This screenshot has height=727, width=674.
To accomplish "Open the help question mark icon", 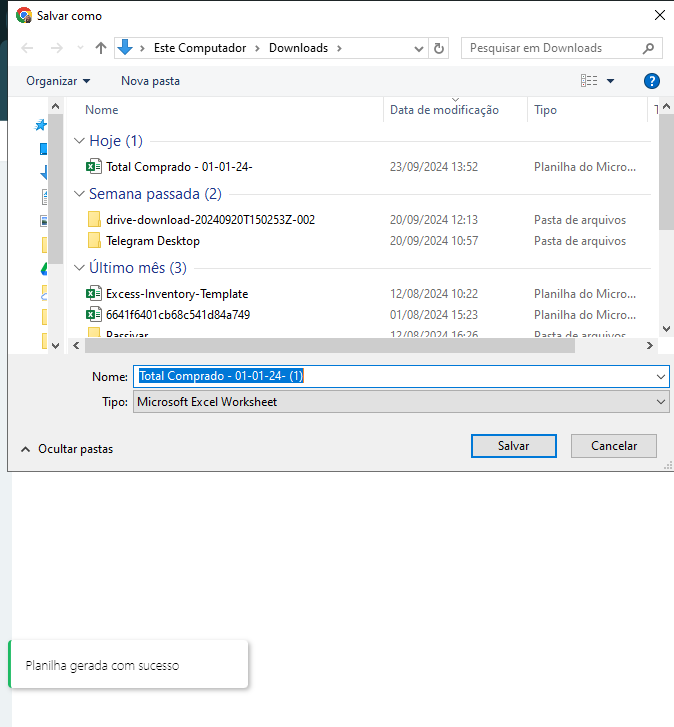I will tap(651, 81).
